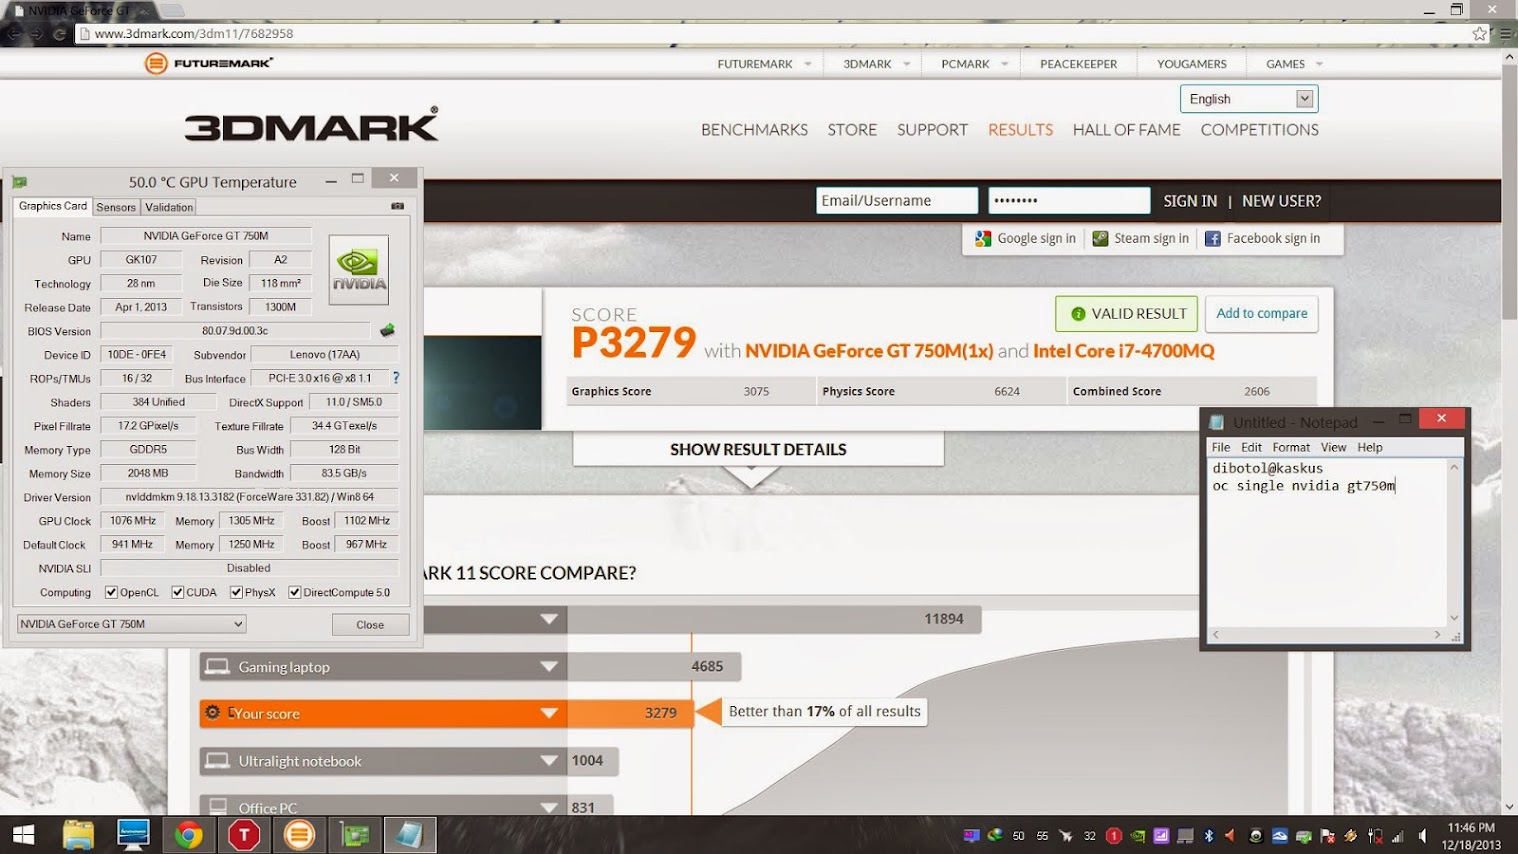Click the VALID RESULT badge
Screen dimensions: 1518x854
[x=1126, y=313]
